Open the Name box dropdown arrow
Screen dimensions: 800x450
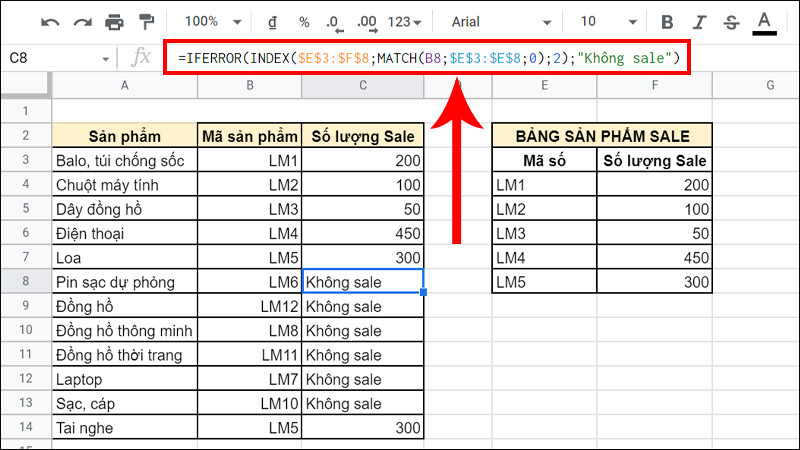point(106,59)
